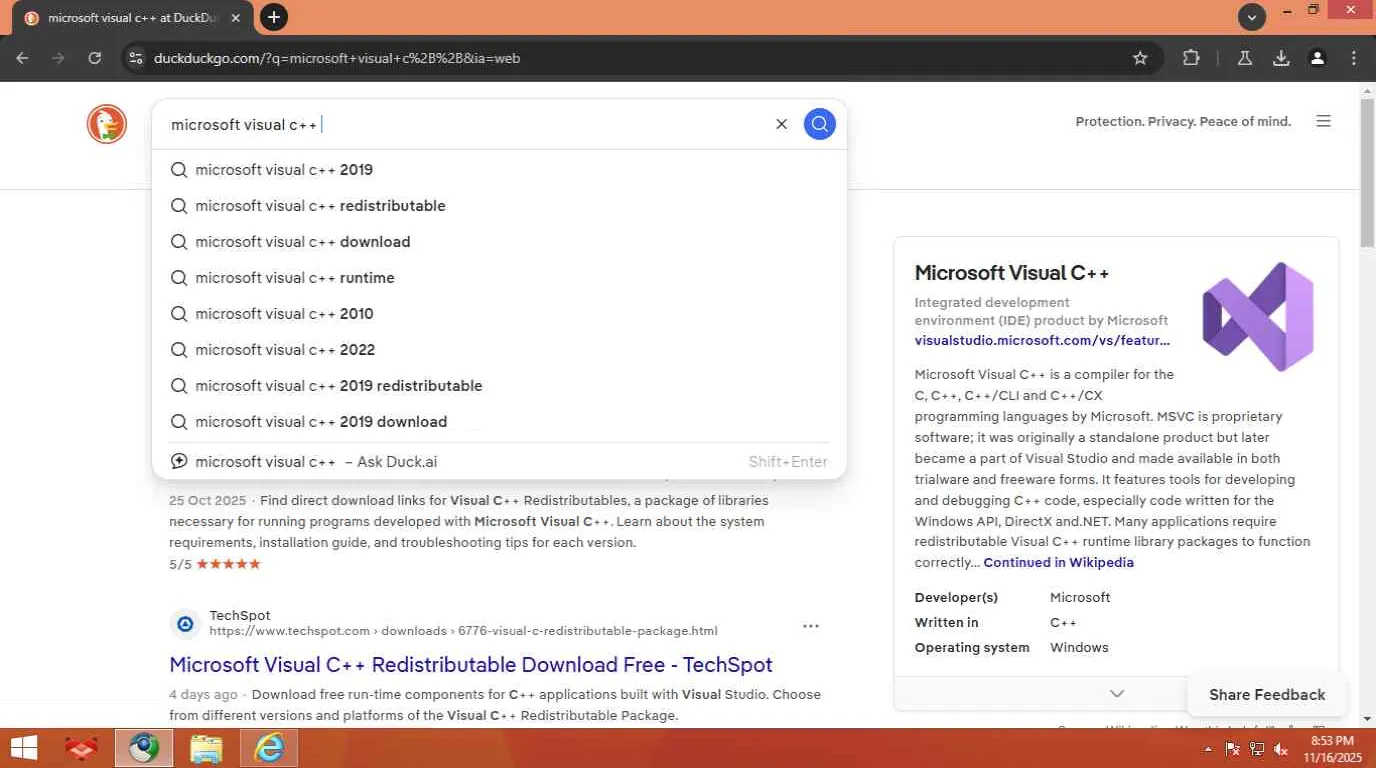The image size is (1376, 768).
Task: Clear the search box with the X icon
Action: pyautogui.click(x=782, y=124)
